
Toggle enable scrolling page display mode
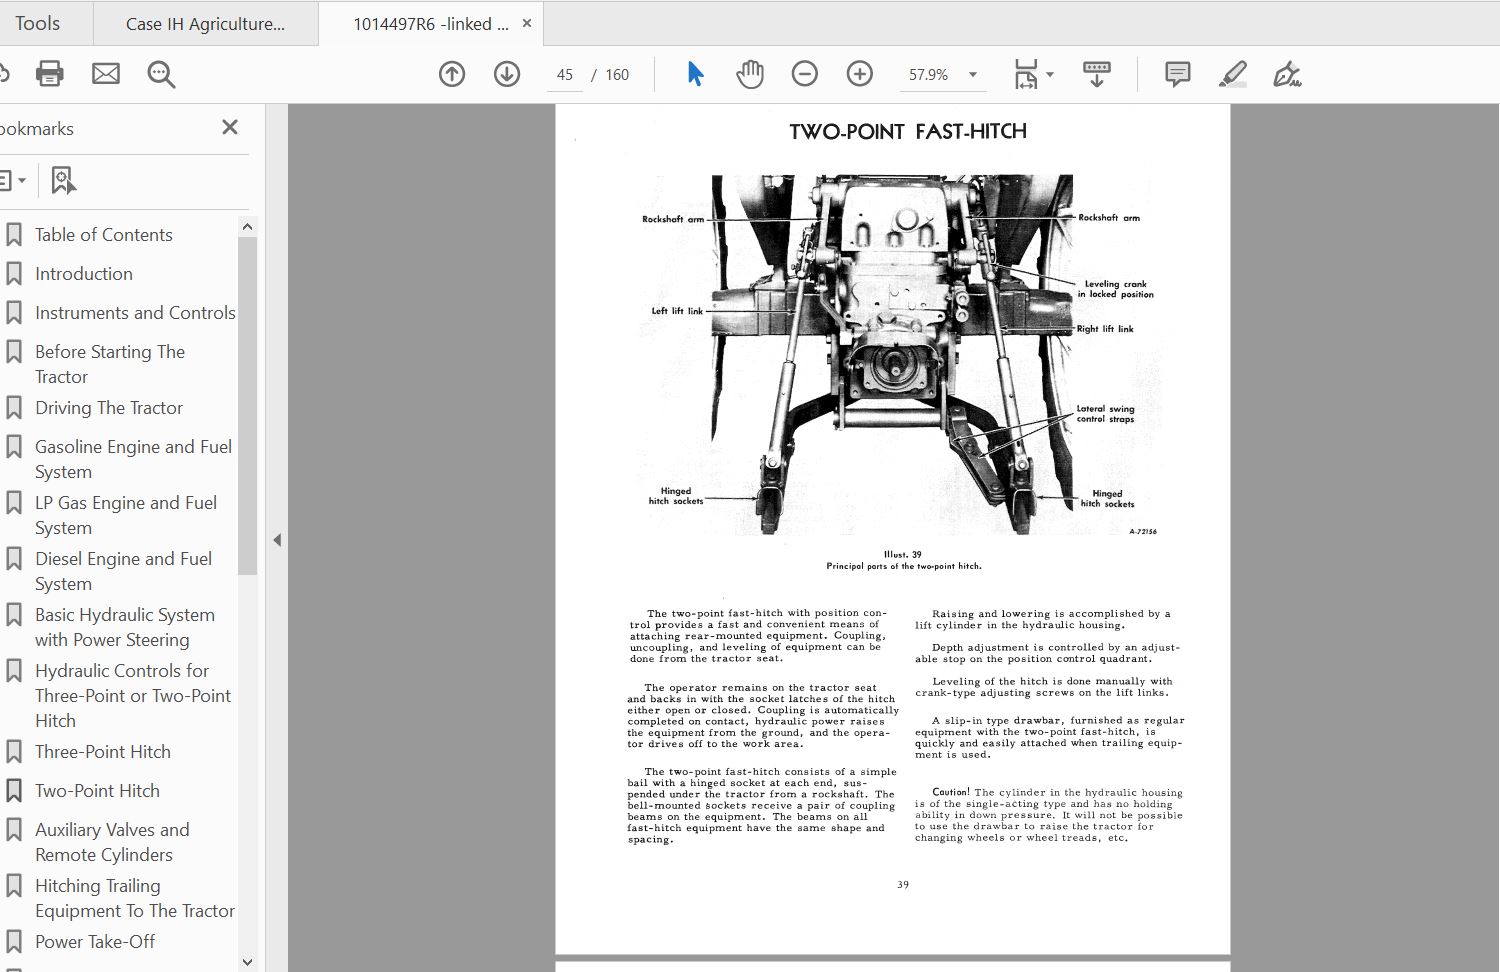[x=1096, y=73]
